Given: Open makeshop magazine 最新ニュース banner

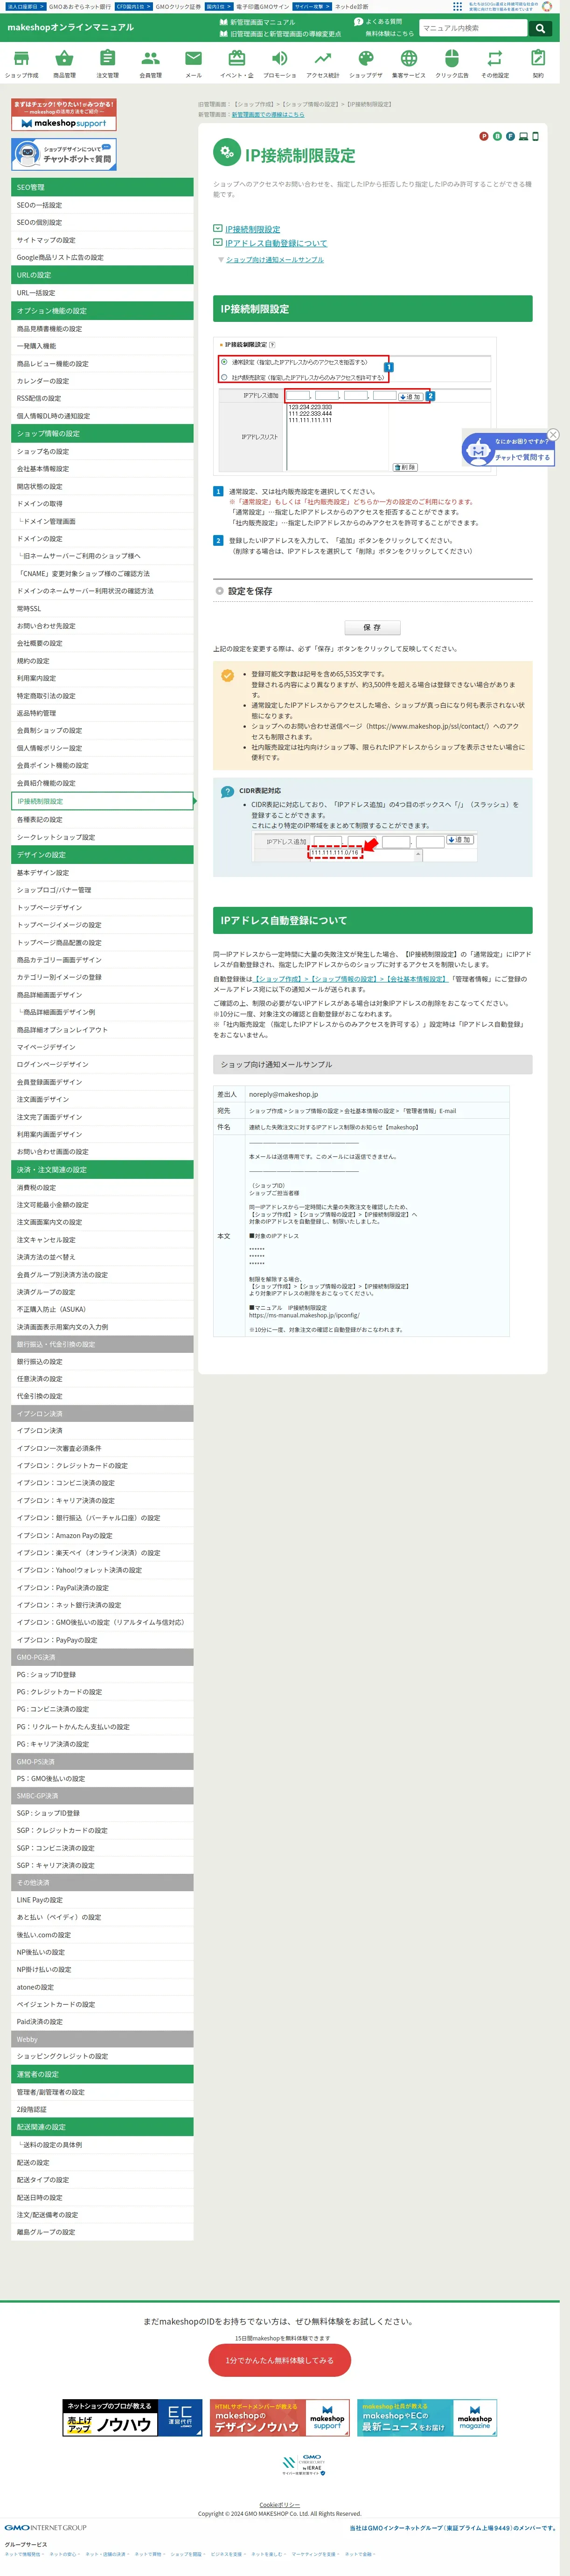Looking at the screenshot, I should pos(427,2418).
